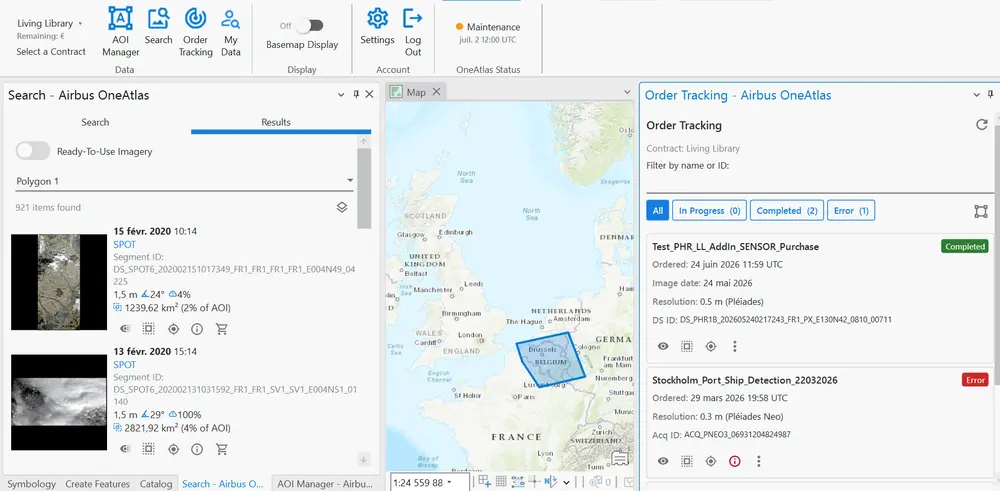Select the All orders filter

658,210
